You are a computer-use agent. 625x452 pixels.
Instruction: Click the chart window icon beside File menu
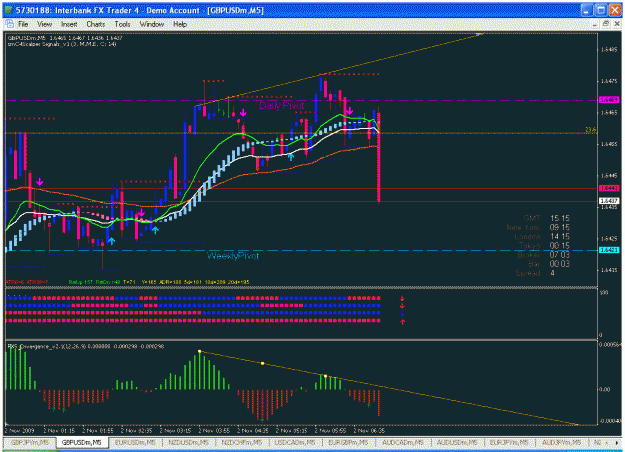coord(9,24)
